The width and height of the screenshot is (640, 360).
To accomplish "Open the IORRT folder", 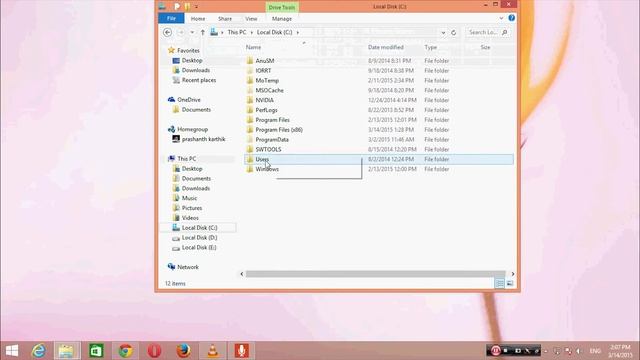I will pos(263,71).
